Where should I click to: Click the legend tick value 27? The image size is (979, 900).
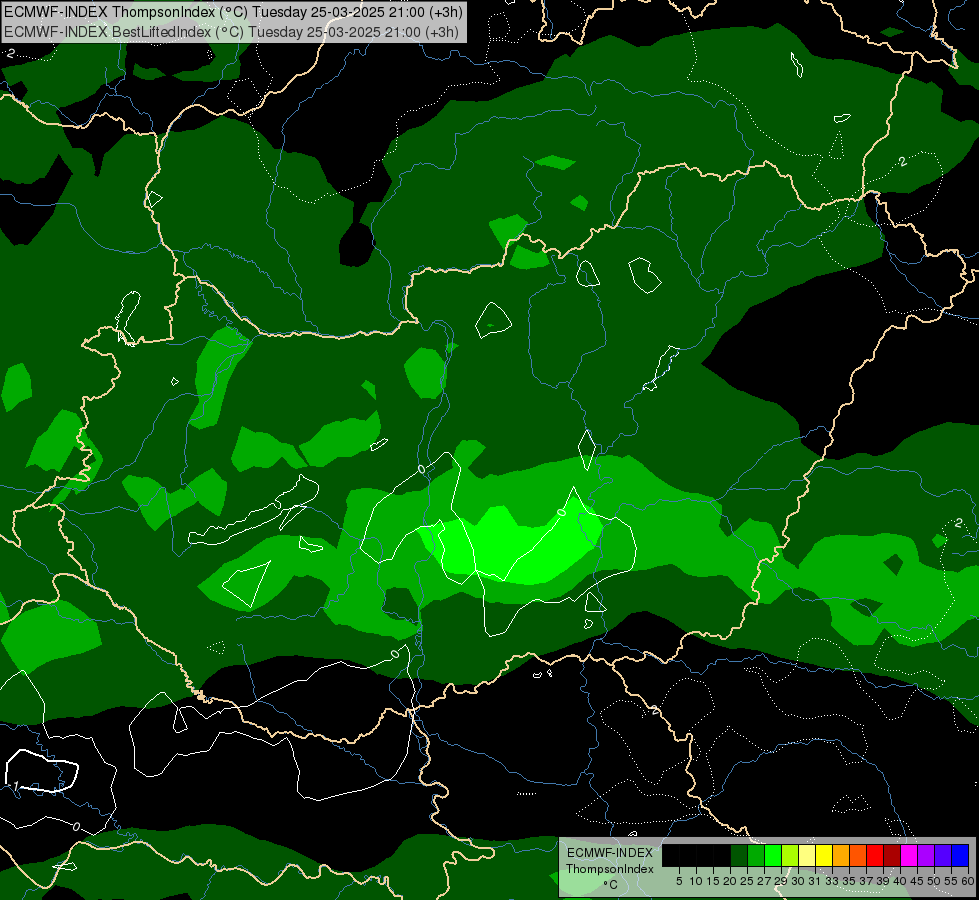coord(764,881)
